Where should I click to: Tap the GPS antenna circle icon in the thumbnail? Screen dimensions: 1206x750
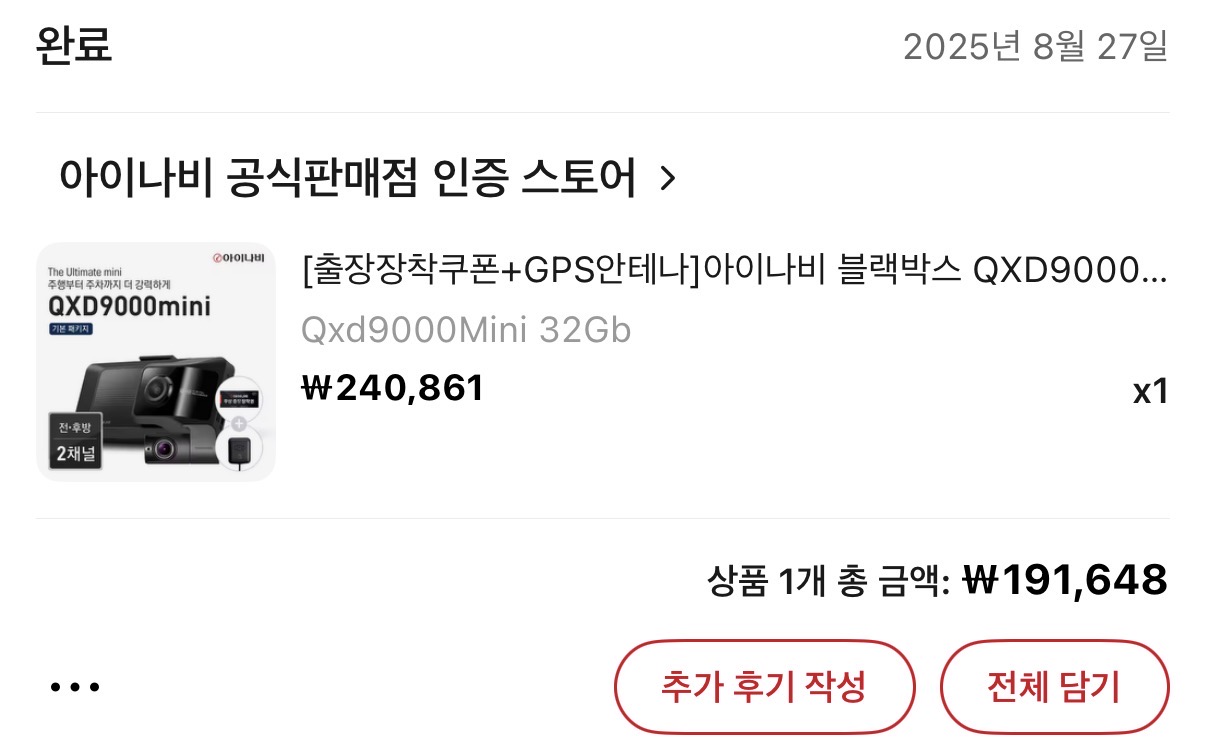pyautogui.click(x=240, y=449)
